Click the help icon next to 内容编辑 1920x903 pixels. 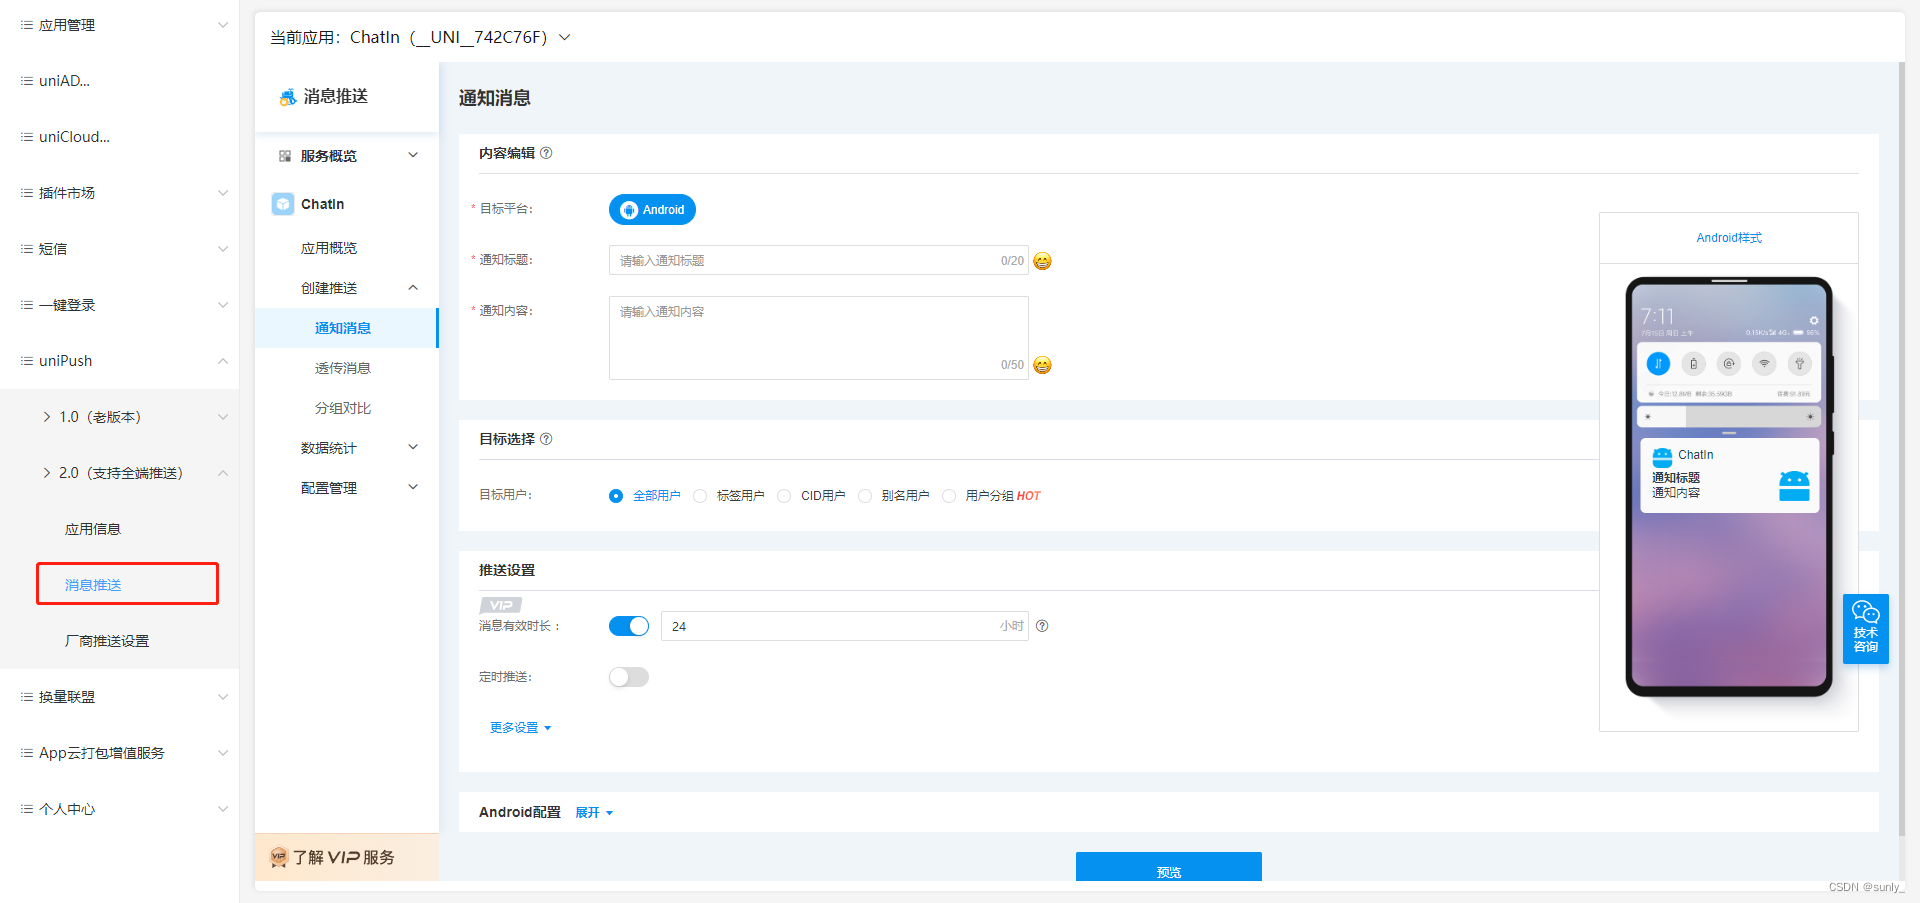[546, 153]
